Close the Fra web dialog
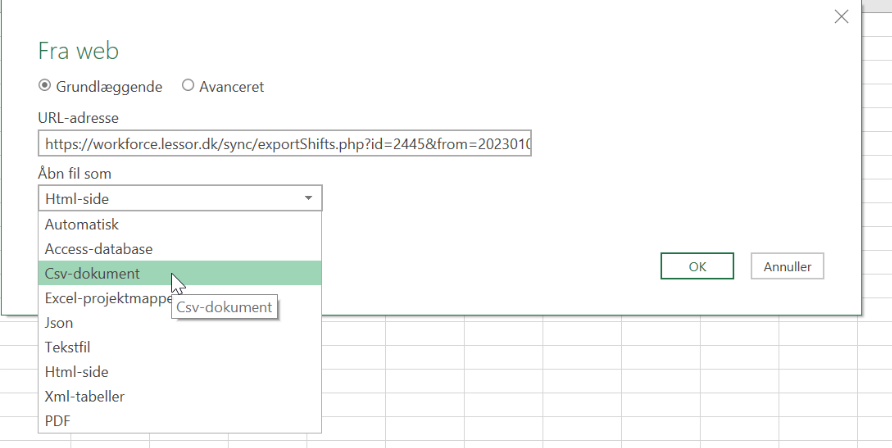This screenshot has width=892, height=448. point(841,16)
